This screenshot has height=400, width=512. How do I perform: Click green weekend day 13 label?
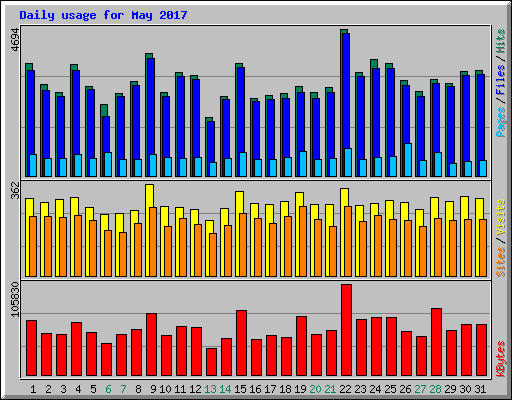(x=210, y=389)
